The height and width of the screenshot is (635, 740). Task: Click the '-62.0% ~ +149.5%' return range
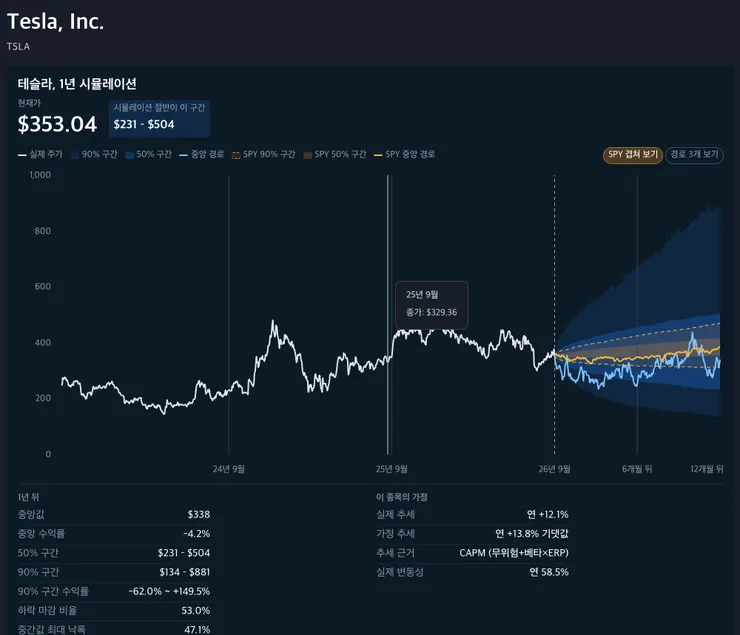coord(169,591)
